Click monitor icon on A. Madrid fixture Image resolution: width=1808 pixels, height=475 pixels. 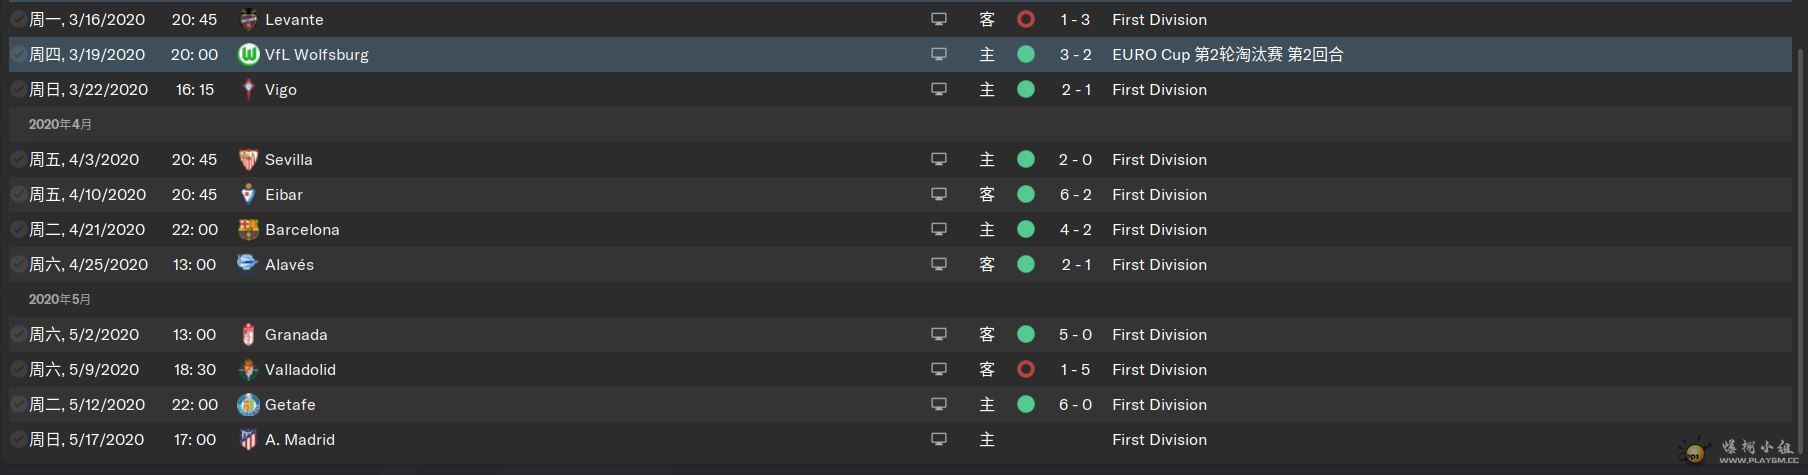pos(939,439)
